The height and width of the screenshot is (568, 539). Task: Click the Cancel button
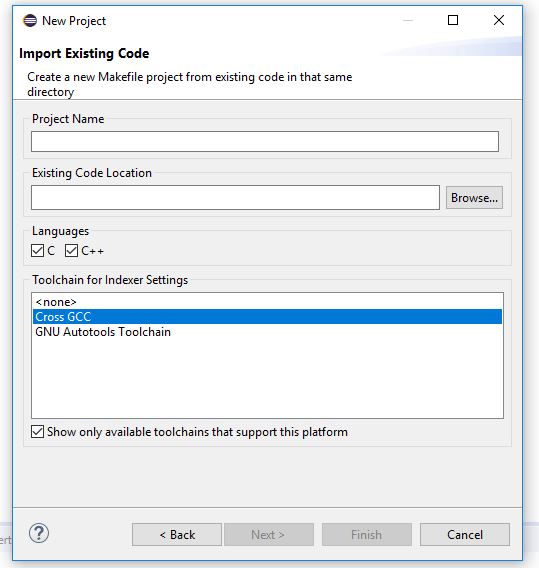pyautogui.click(x=465, y=534)
